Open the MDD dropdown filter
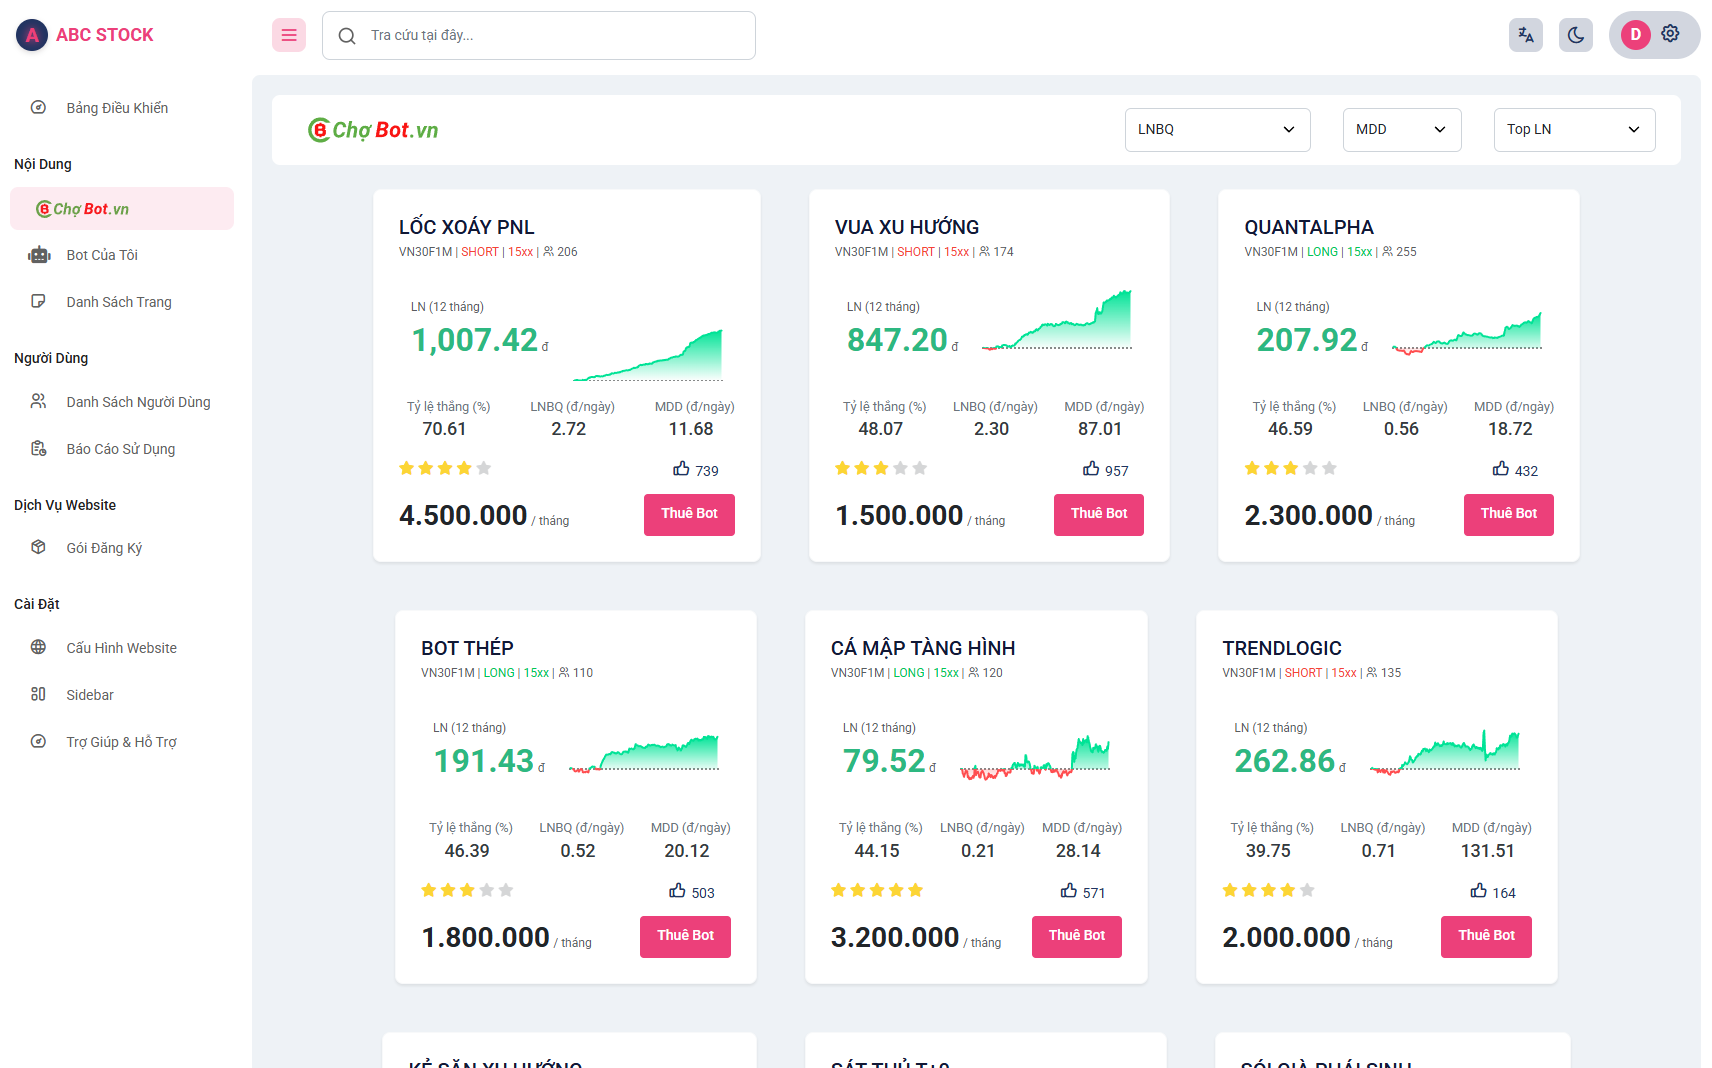 (x=1401, y=130)
